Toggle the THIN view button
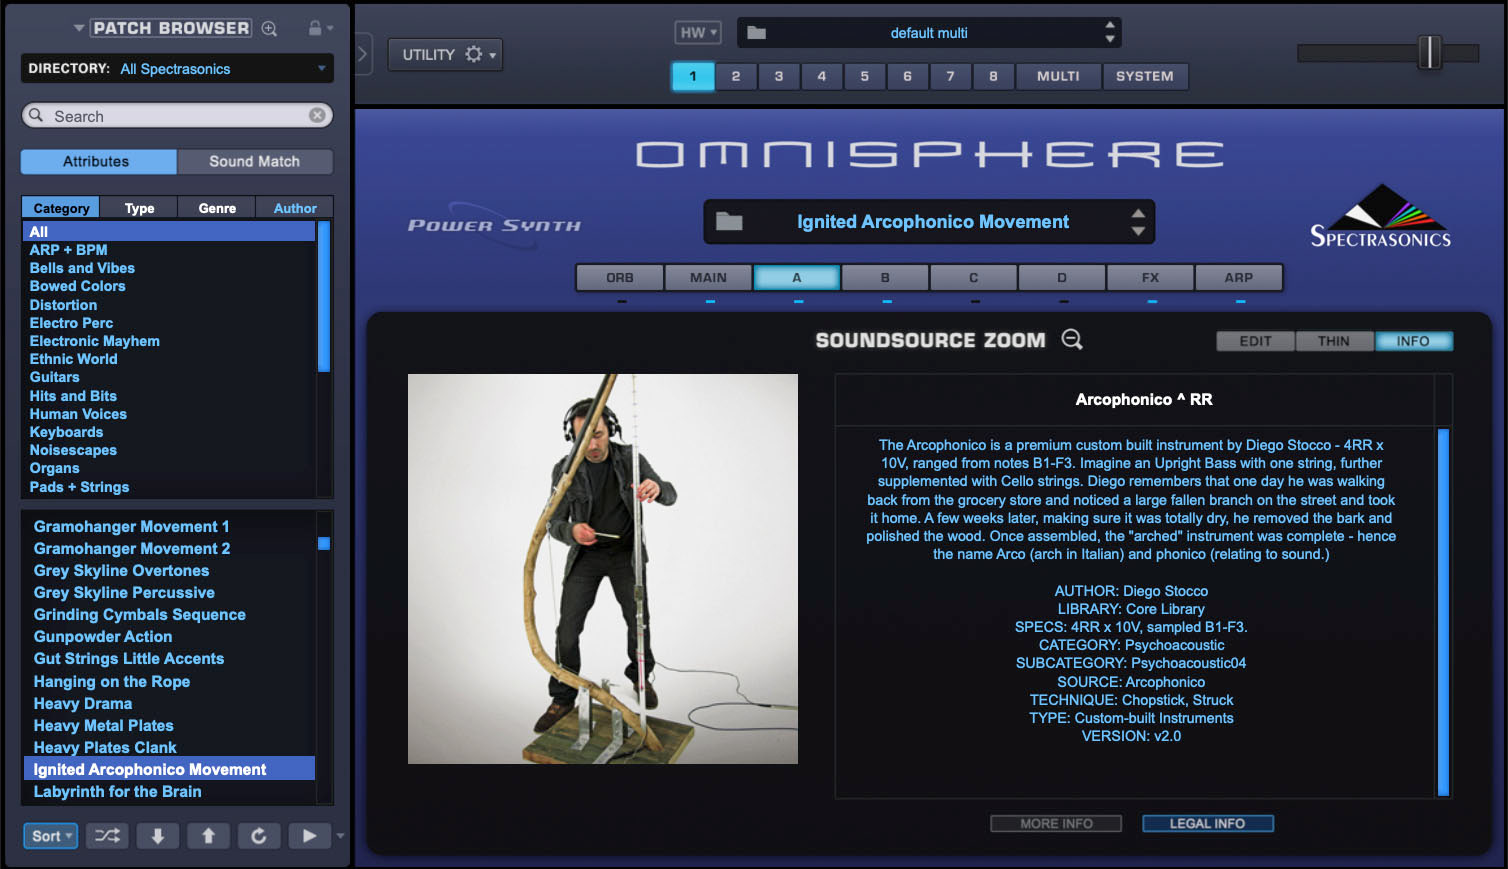Image resolution: width=1508 pixels, height=869 pixels. coord(1334,341)
